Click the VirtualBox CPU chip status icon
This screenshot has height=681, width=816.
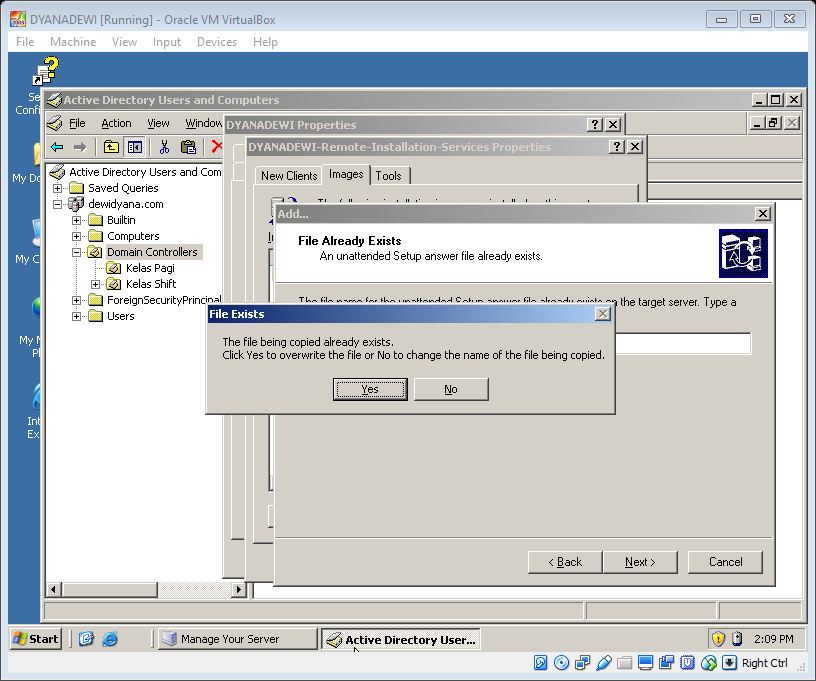tap(687, 663)
